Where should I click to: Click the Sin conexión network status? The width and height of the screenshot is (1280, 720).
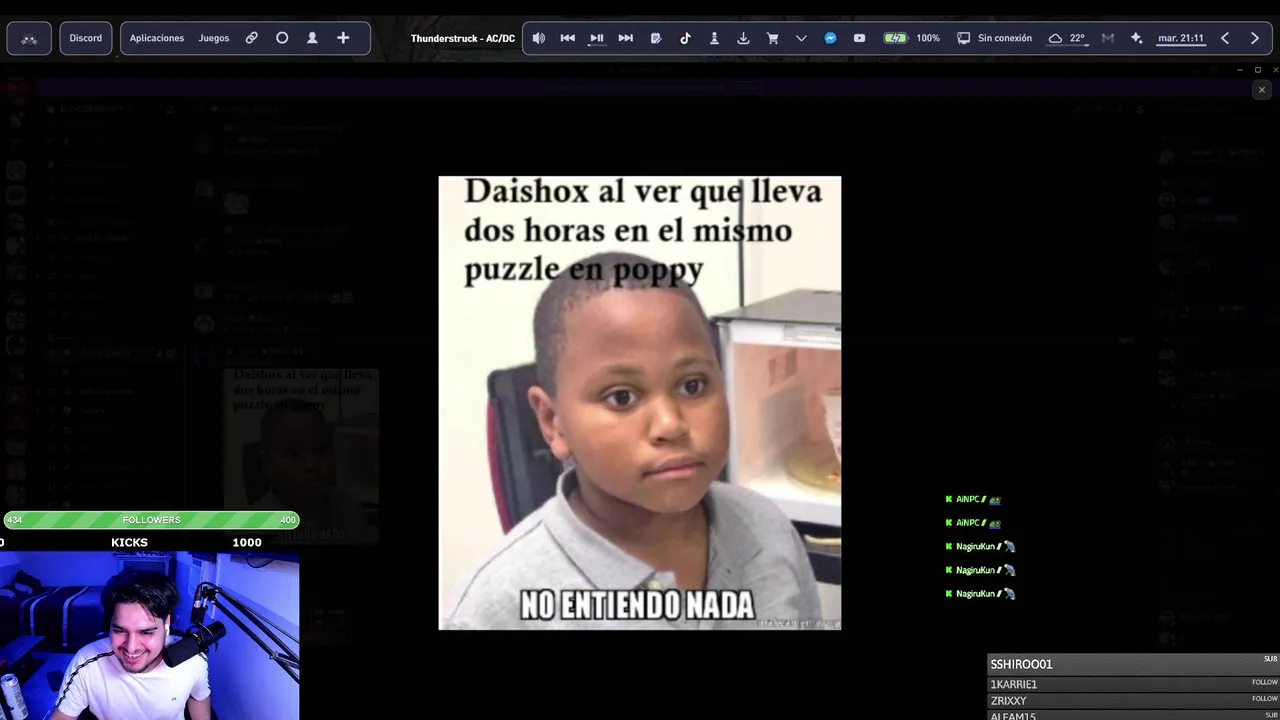coord(1005,38)
